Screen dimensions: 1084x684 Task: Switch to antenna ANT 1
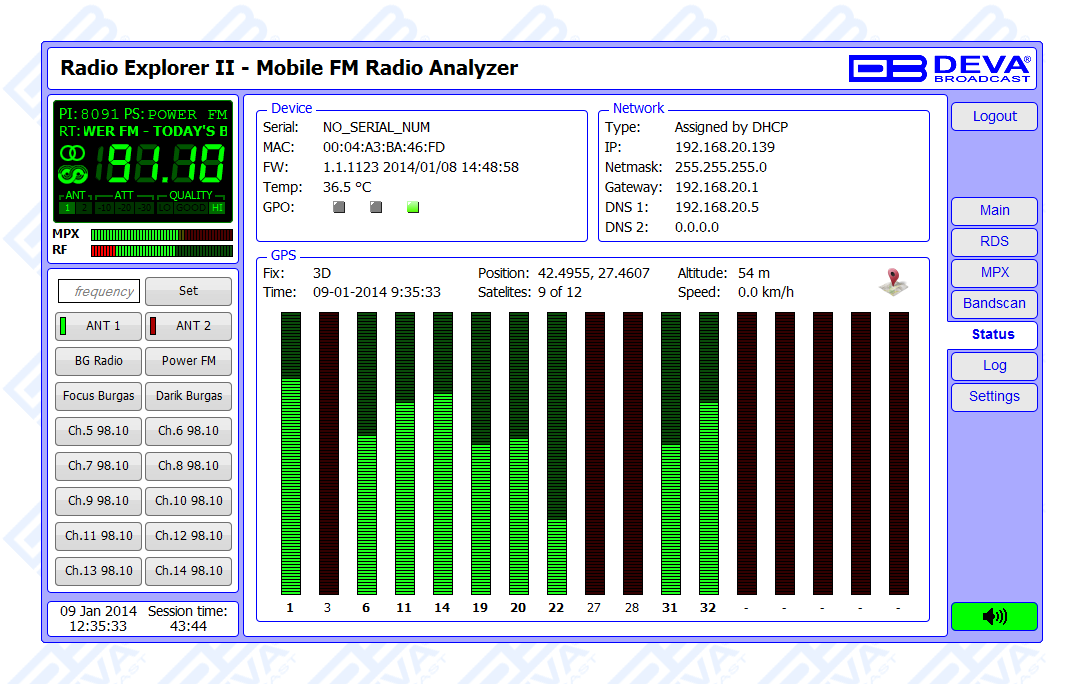[x=98, y=326]
